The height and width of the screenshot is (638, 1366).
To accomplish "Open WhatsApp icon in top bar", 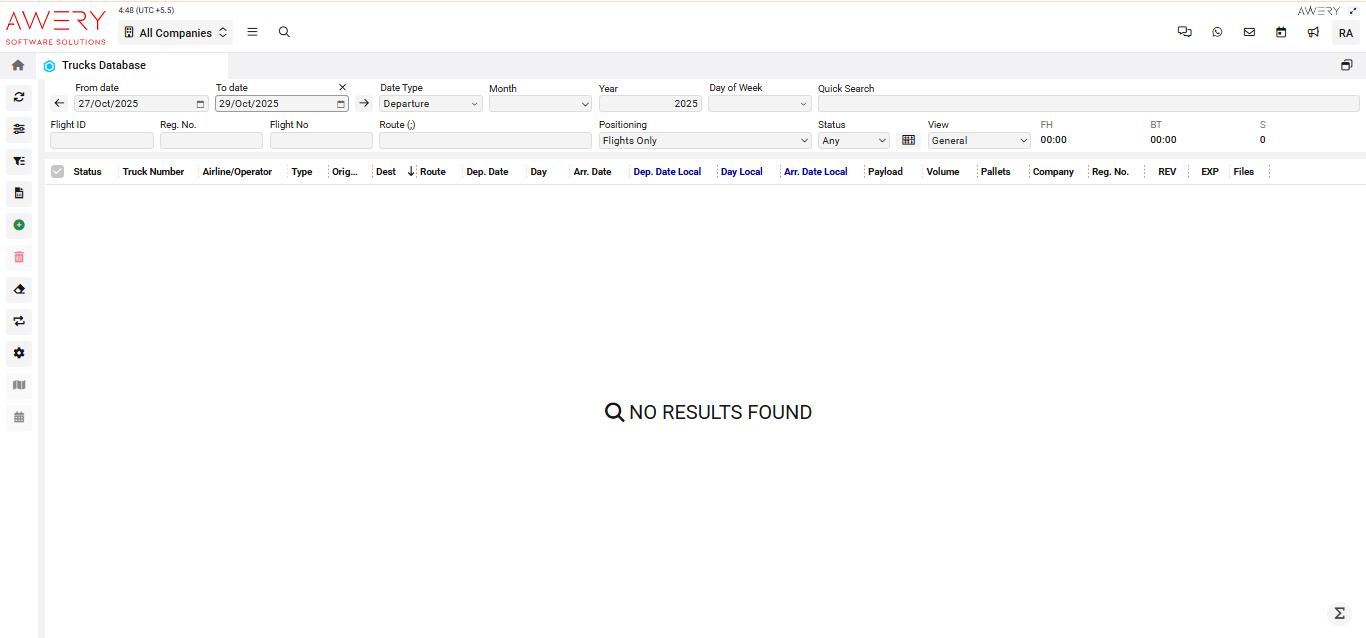I will tap(1217, 32).
